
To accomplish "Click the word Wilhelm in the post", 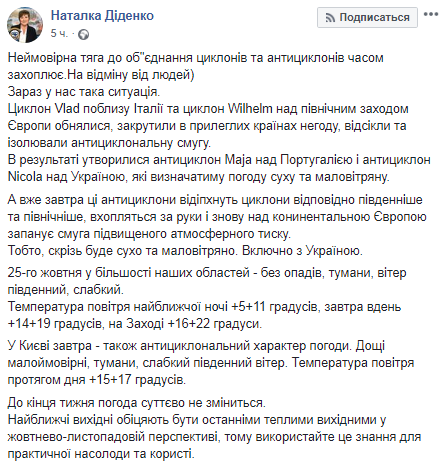I will point(250,109).
